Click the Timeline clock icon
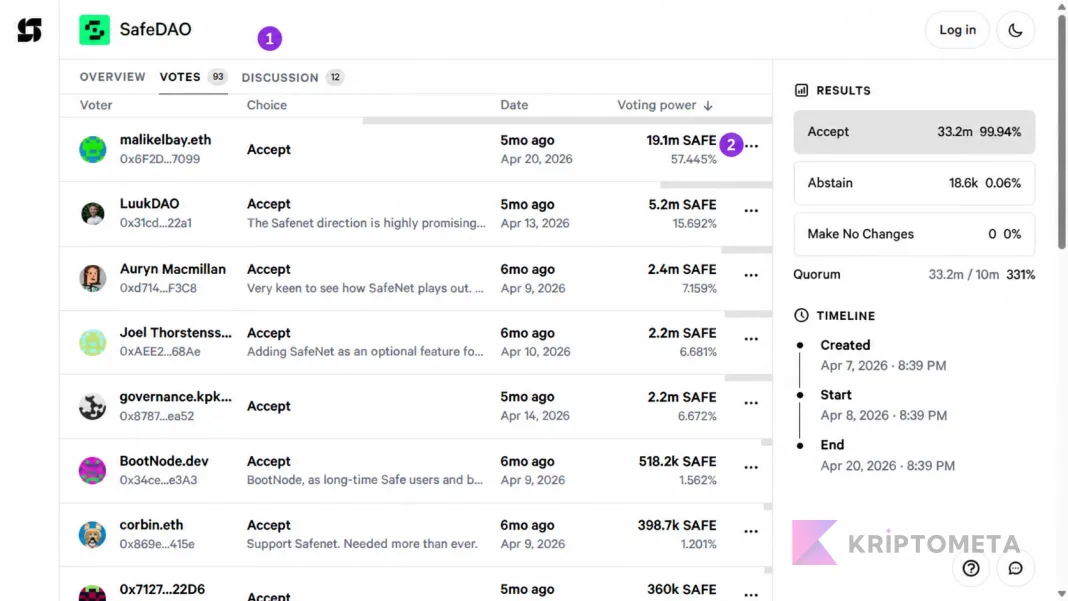Image resolution: width=1068 pixels, height=601 pixels. pos(801,315)
